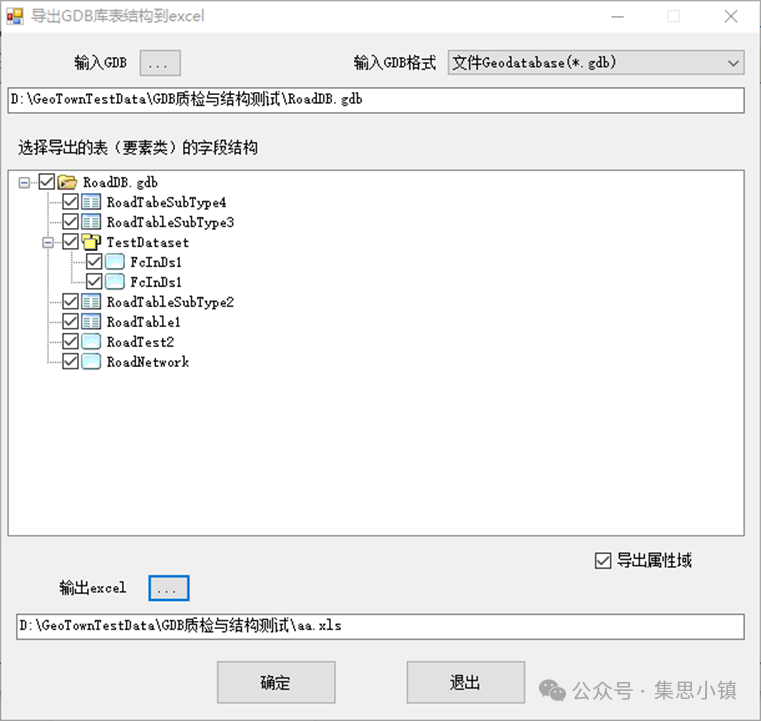Uncheck the RoadTableSubType3 checkbox

coord(70,222)
